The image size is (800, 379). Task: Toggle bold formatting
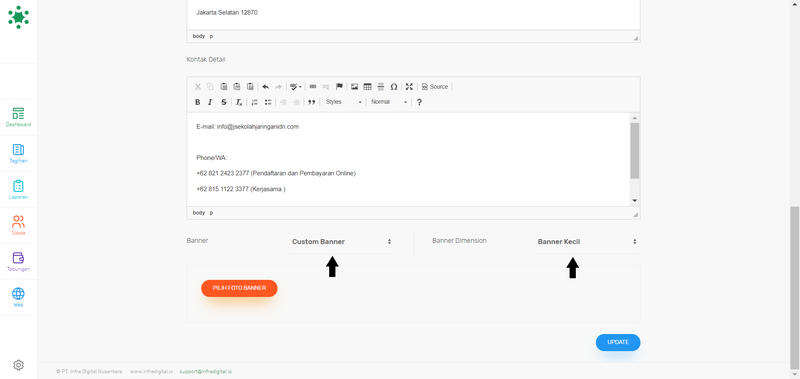click(197, 102)
